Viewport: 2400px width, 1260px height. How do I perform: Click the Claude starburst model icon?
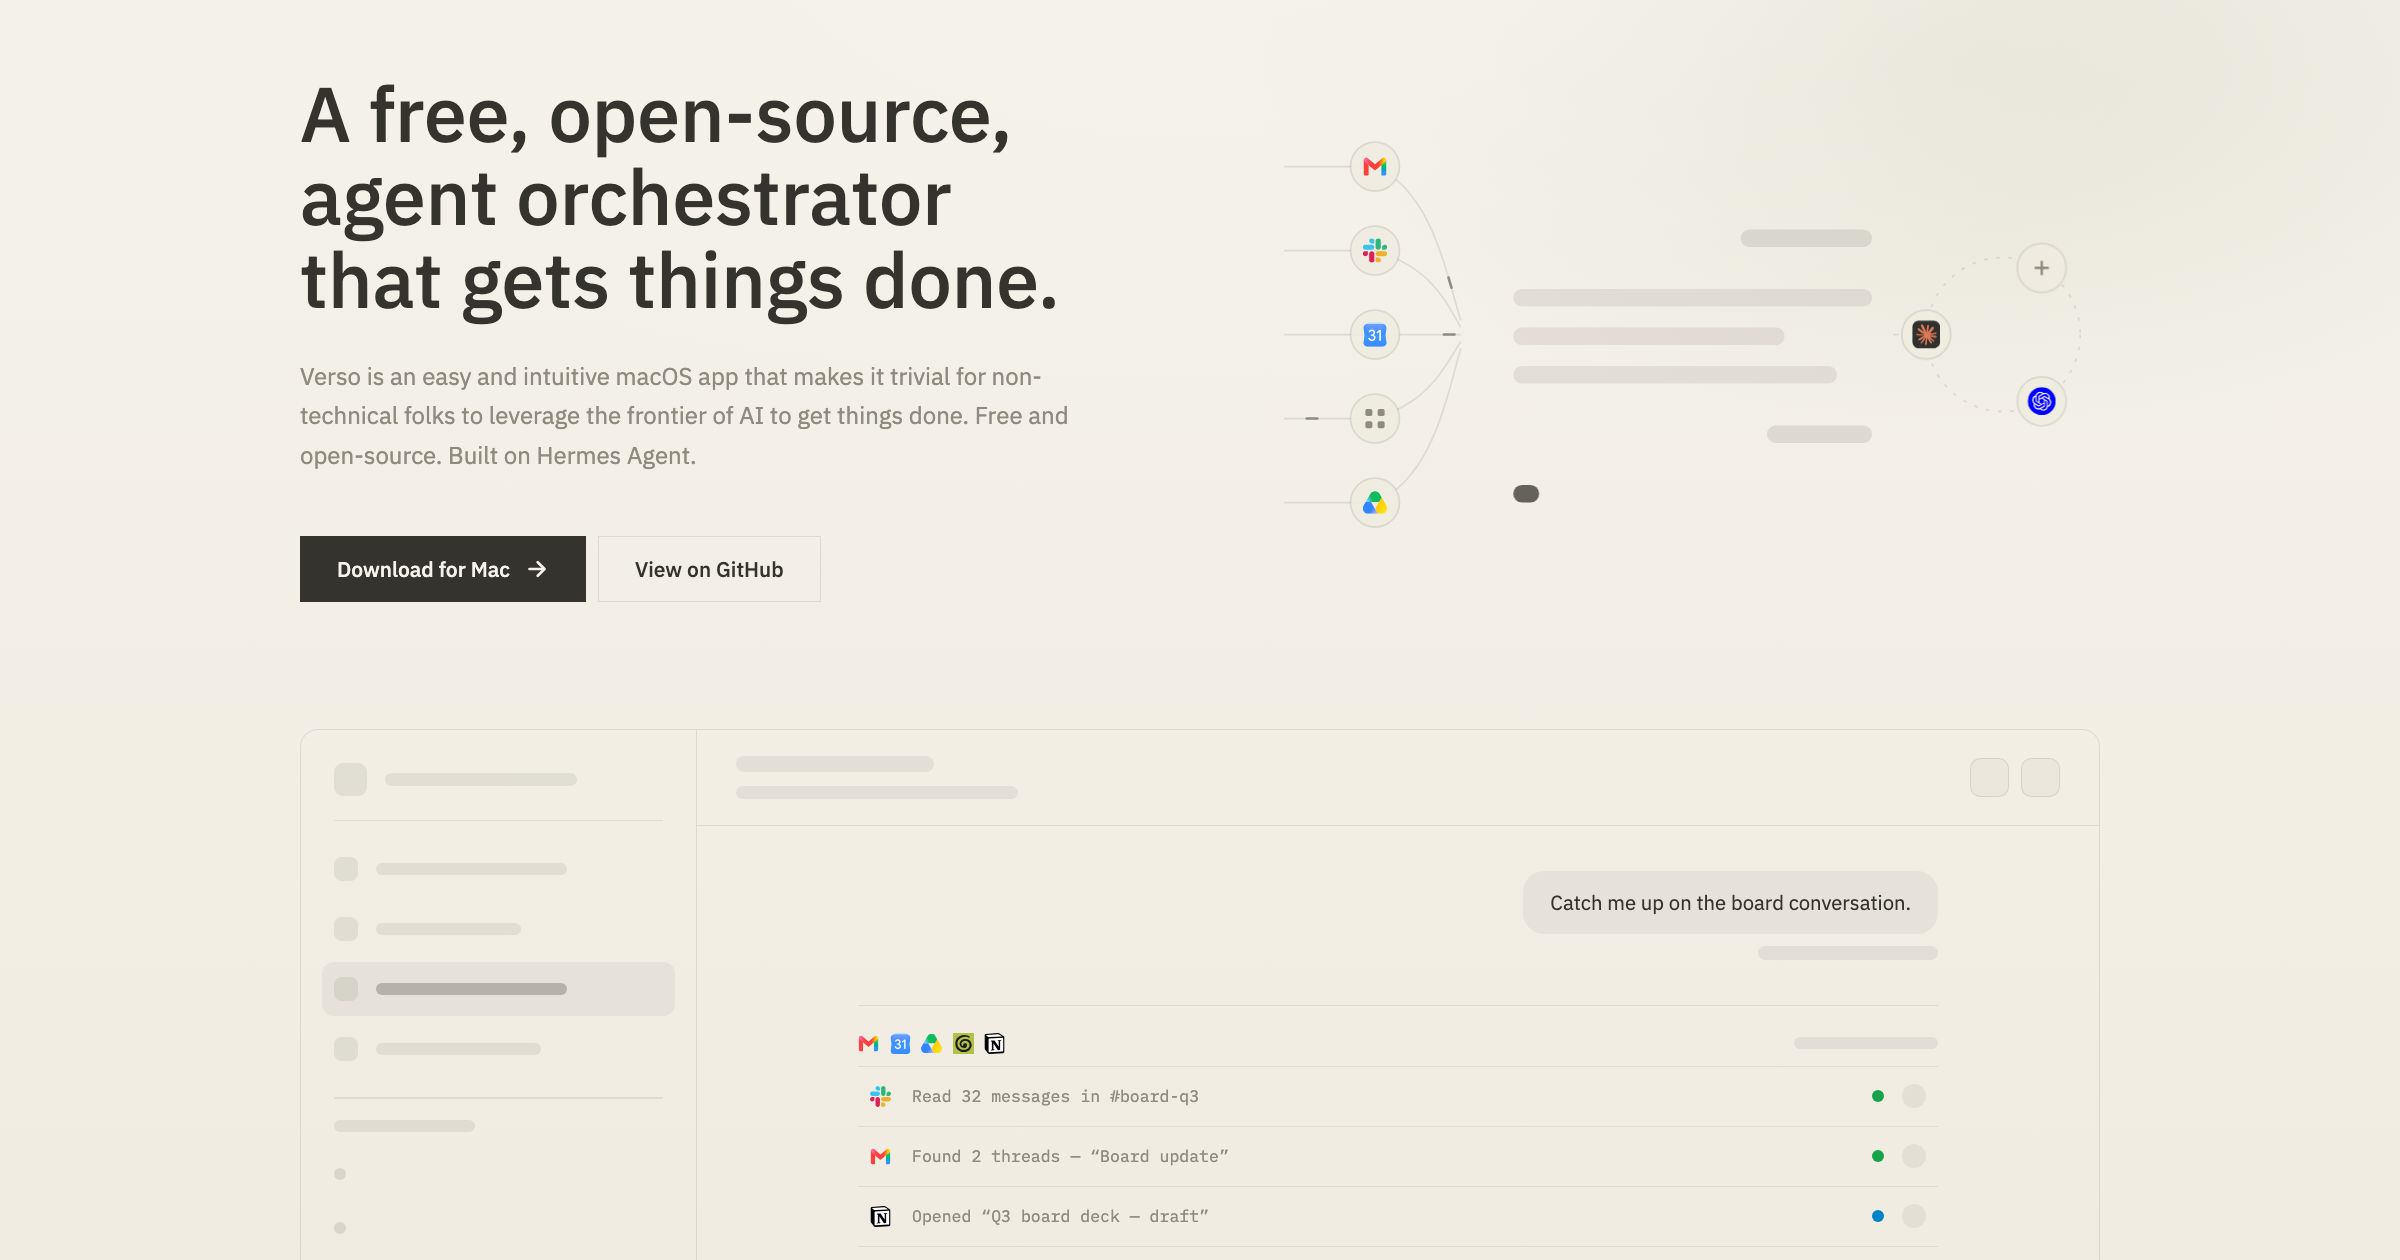pos(1926,334)
